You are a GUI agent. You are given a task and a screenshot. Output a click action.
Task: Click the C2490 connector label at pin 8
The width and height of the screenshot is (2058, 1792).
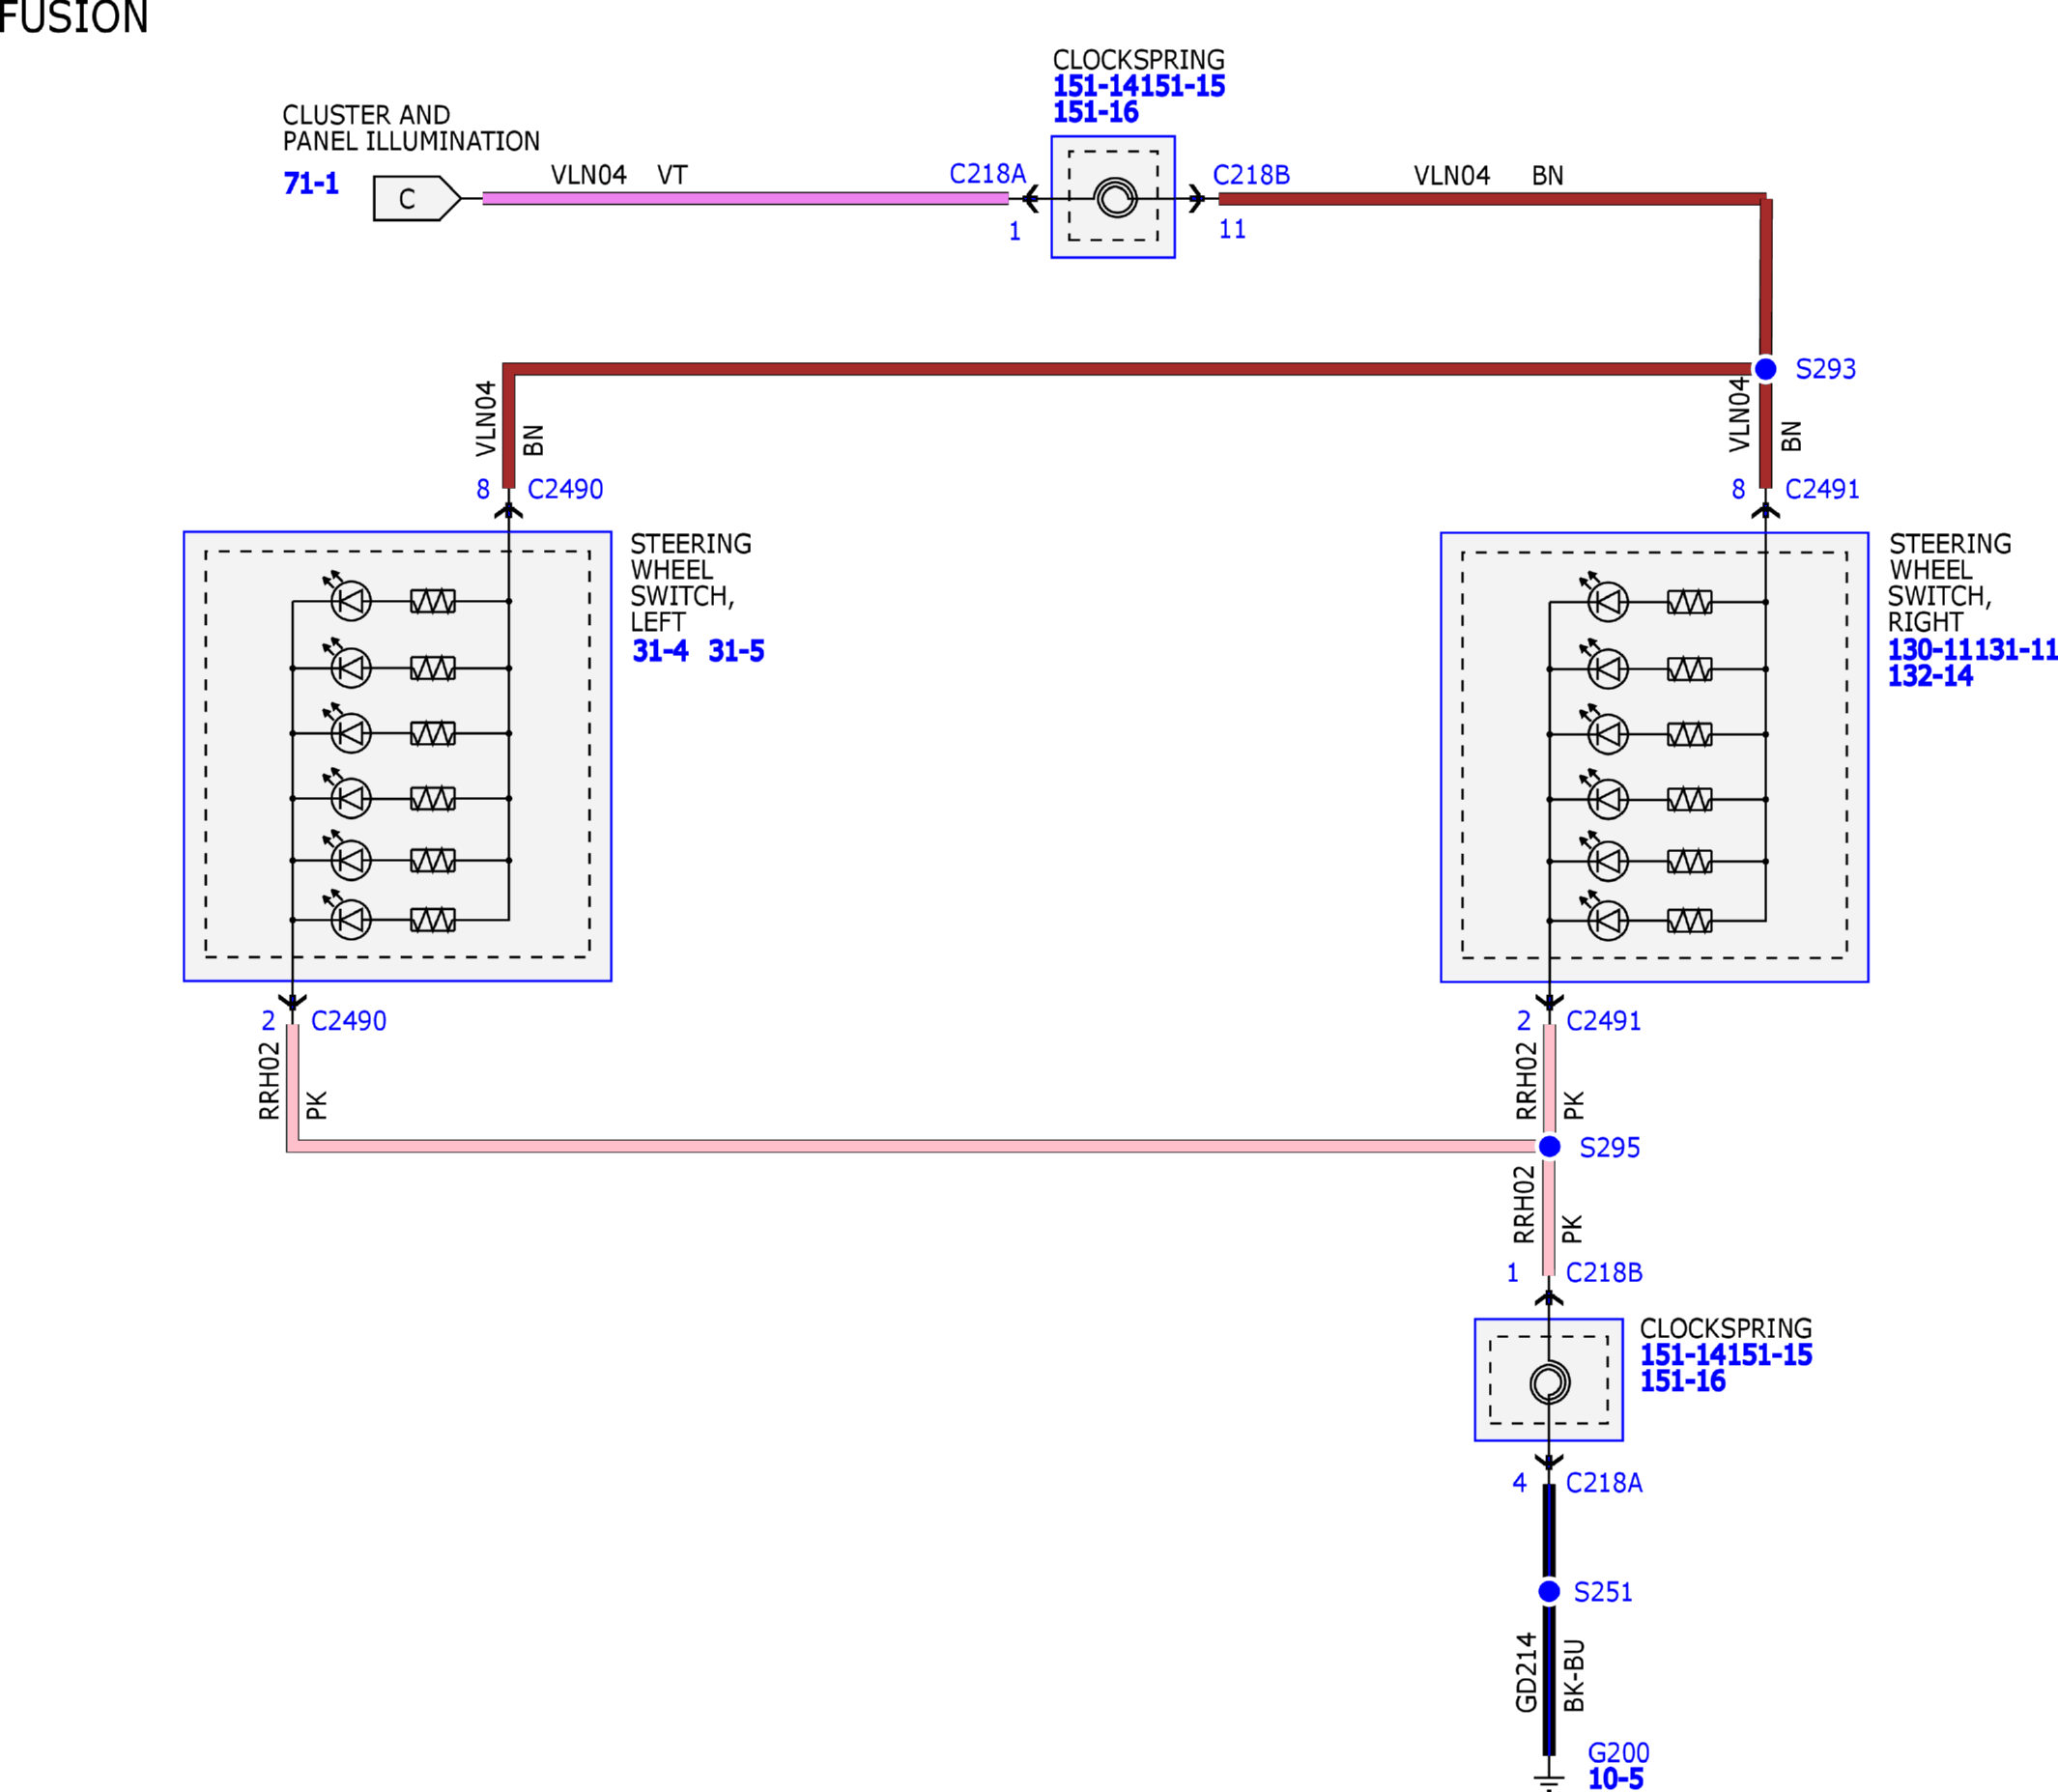(x=566, y=489)
